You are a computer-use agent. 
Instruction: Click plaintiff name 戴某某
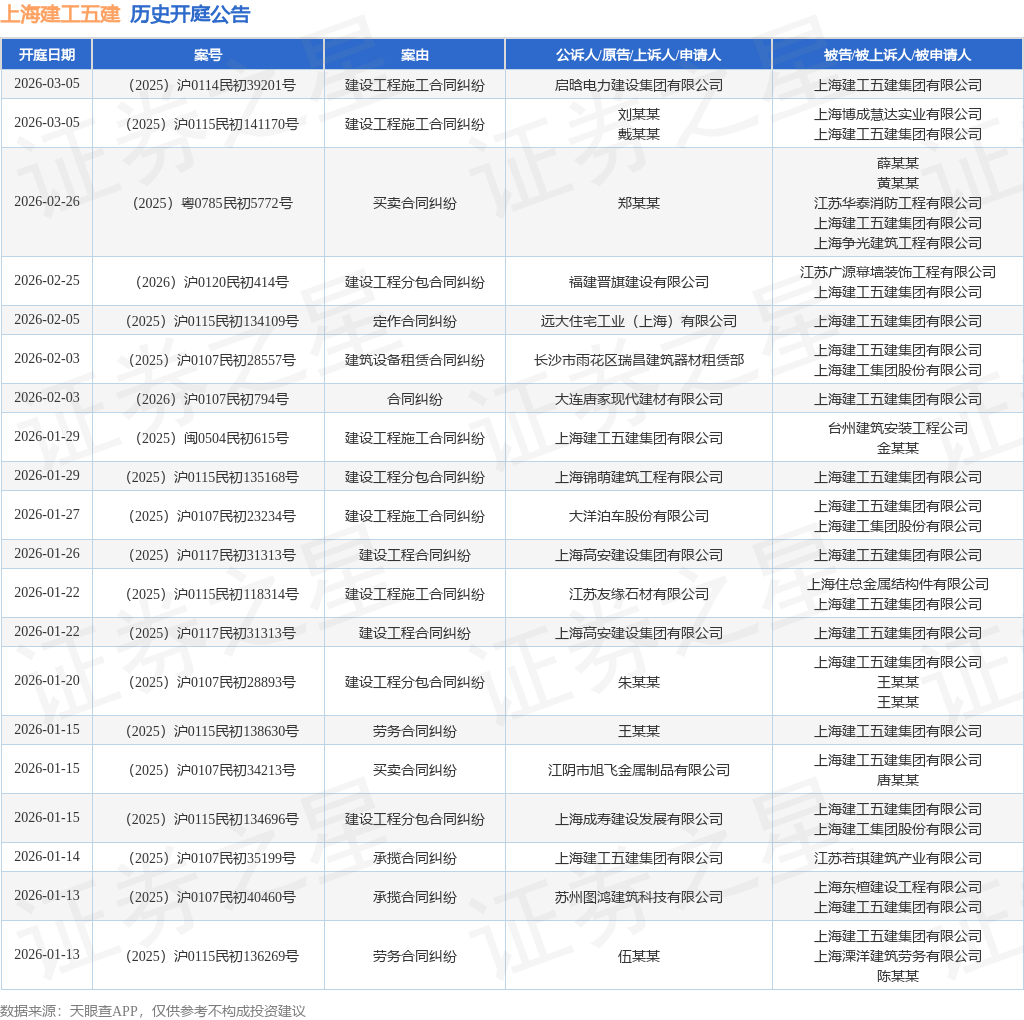pos(639,134)
